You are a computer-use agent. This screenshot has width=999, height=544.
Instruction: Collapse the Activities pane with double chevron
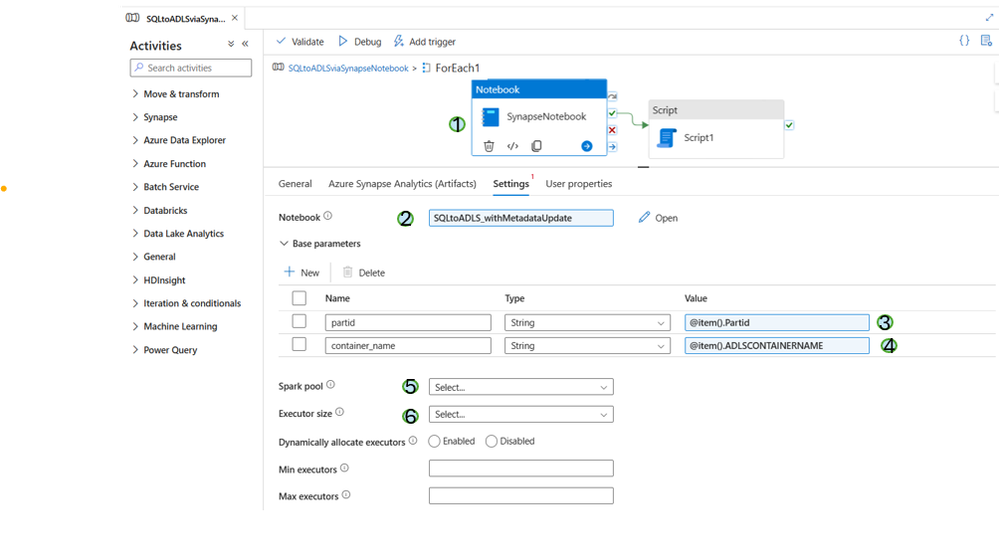click(x=245, y=44)
